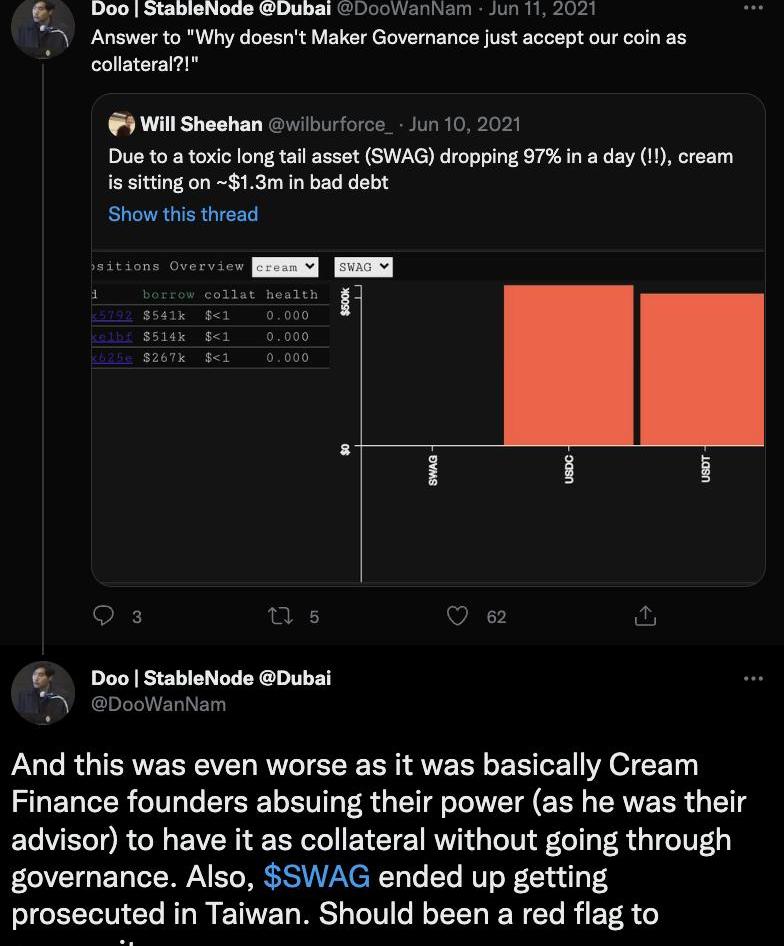Screen dimensions: 784x946
Task: Open the second tweet's profile picture
Action: [x=42, y=693]
